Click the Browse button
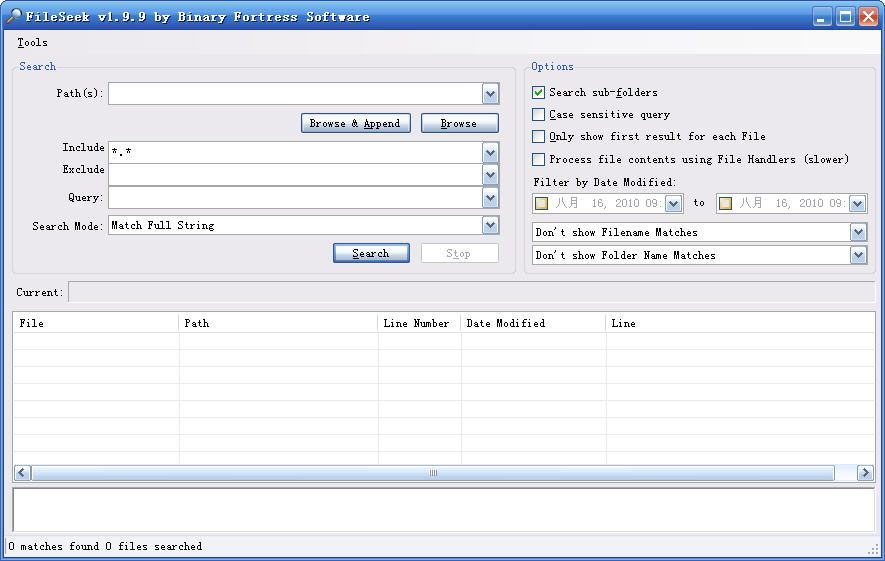885x561 pixels. (459, 123)
